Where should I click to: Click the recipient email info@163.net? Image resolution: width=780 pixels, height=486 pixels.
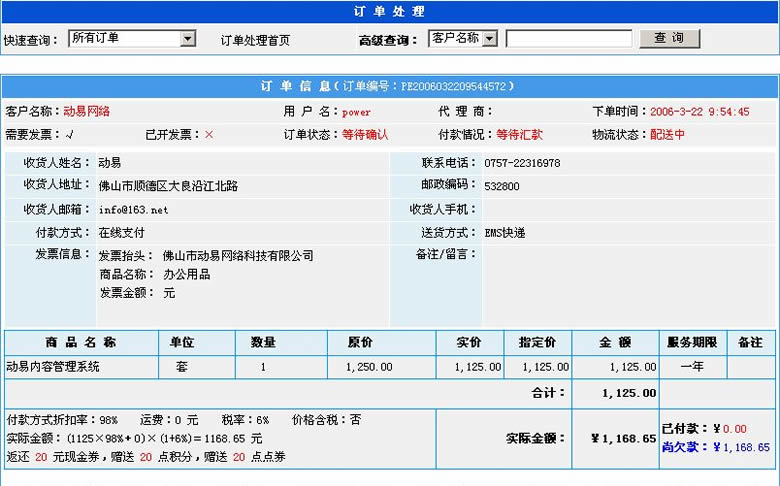(x=133, y=210)
